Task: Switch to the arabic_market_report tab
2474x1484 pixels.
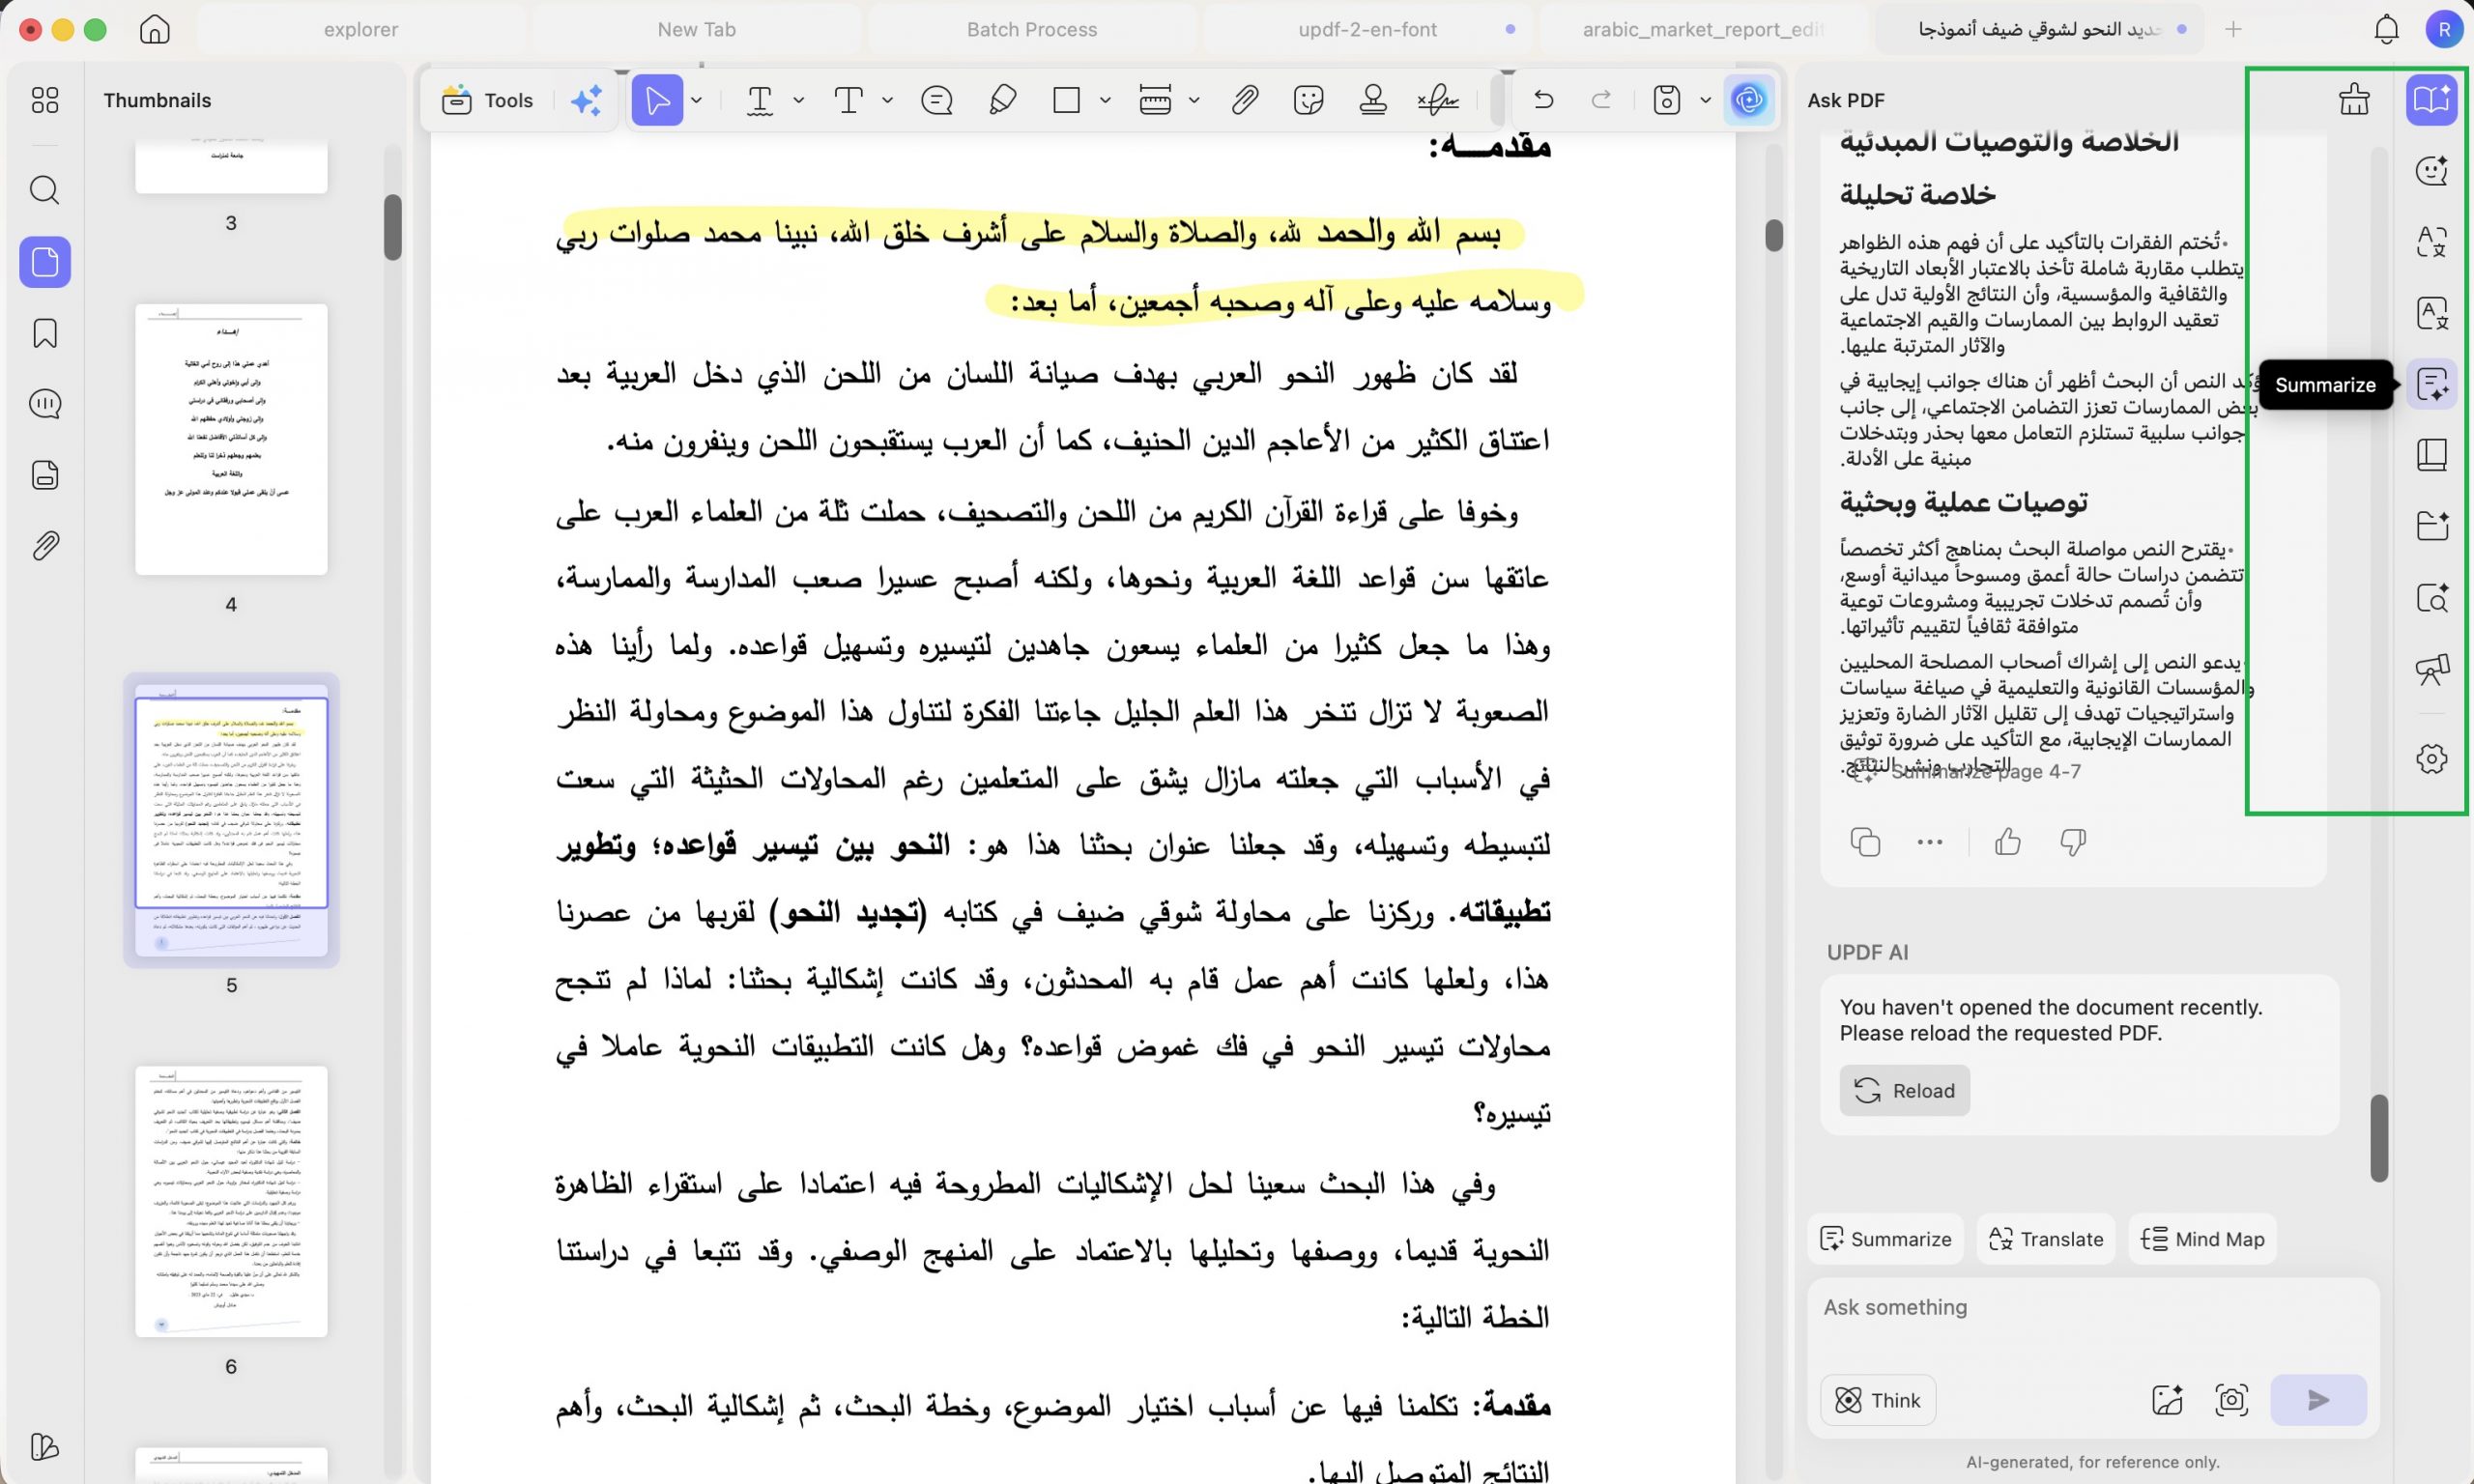Action: point(1703,29)
